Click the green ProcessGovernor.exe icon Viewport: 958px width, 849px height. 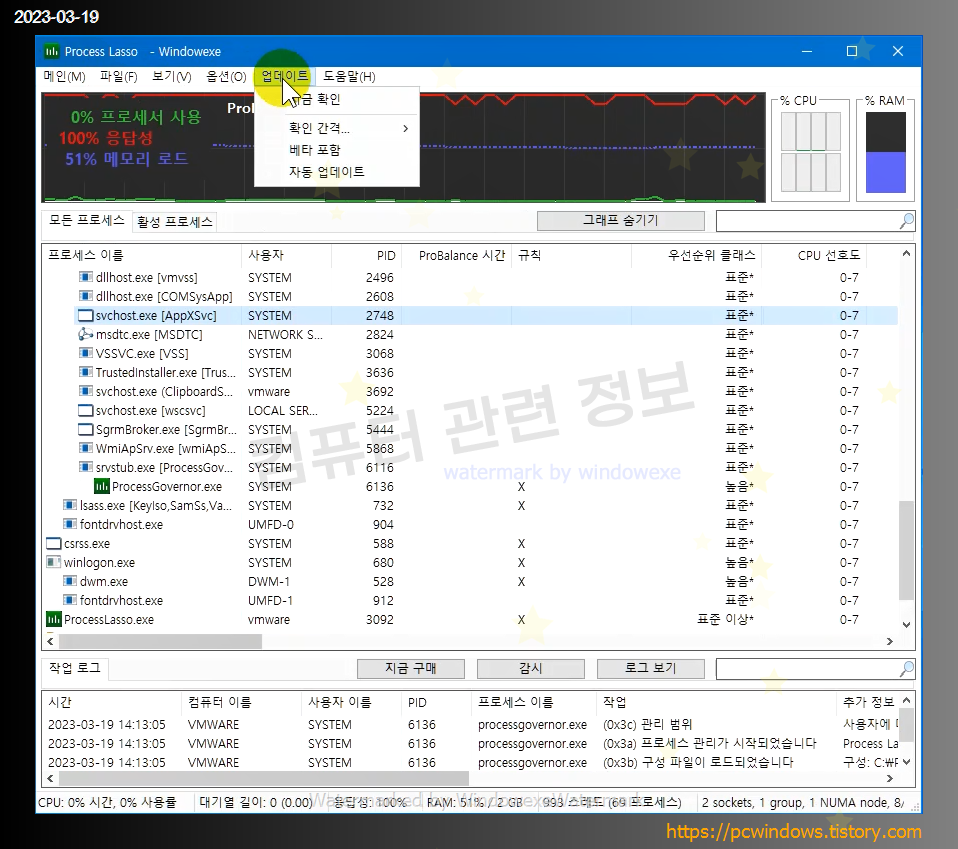pyautogui.click(x=101, y=486)
